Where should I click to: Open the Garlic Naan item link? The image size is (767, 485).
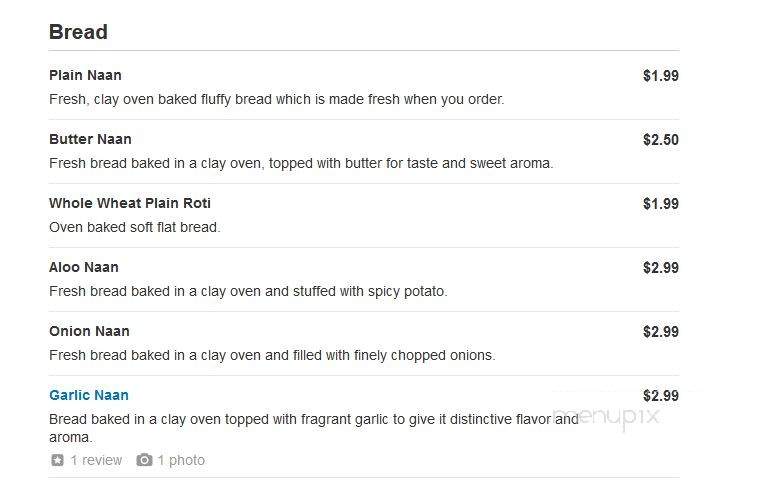[x=89, y=395]
